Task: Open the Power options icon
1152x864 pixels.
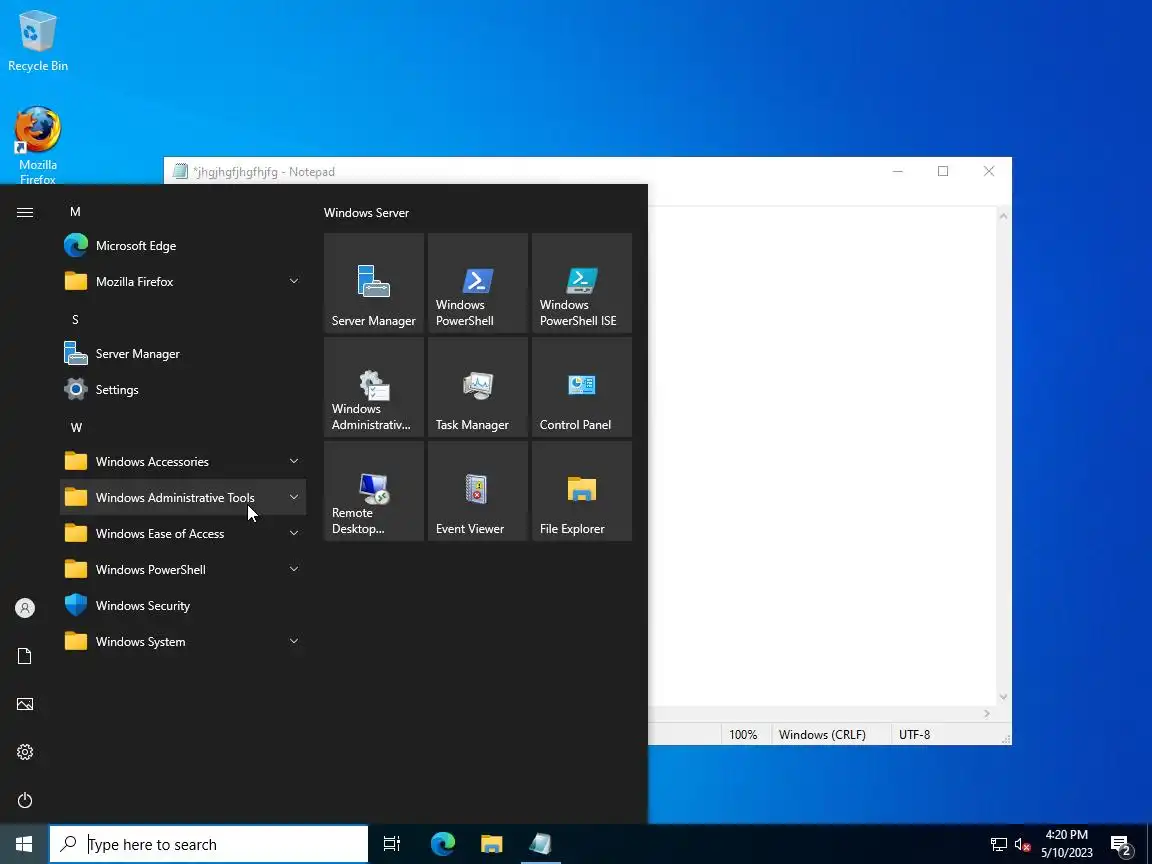Action: point(25,800)
